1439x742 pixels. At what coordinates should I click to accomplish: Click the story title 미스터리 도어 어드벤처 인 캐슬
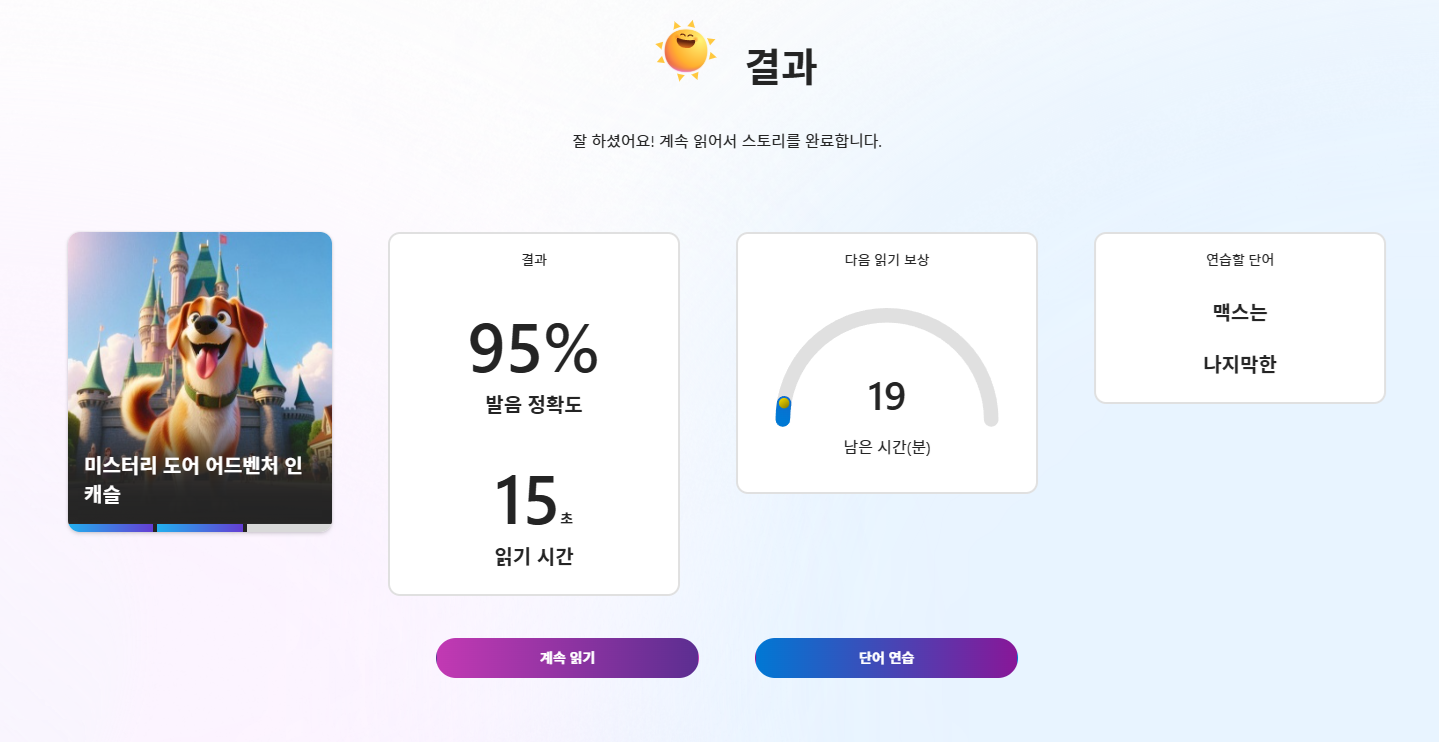[x=193, y=480]
